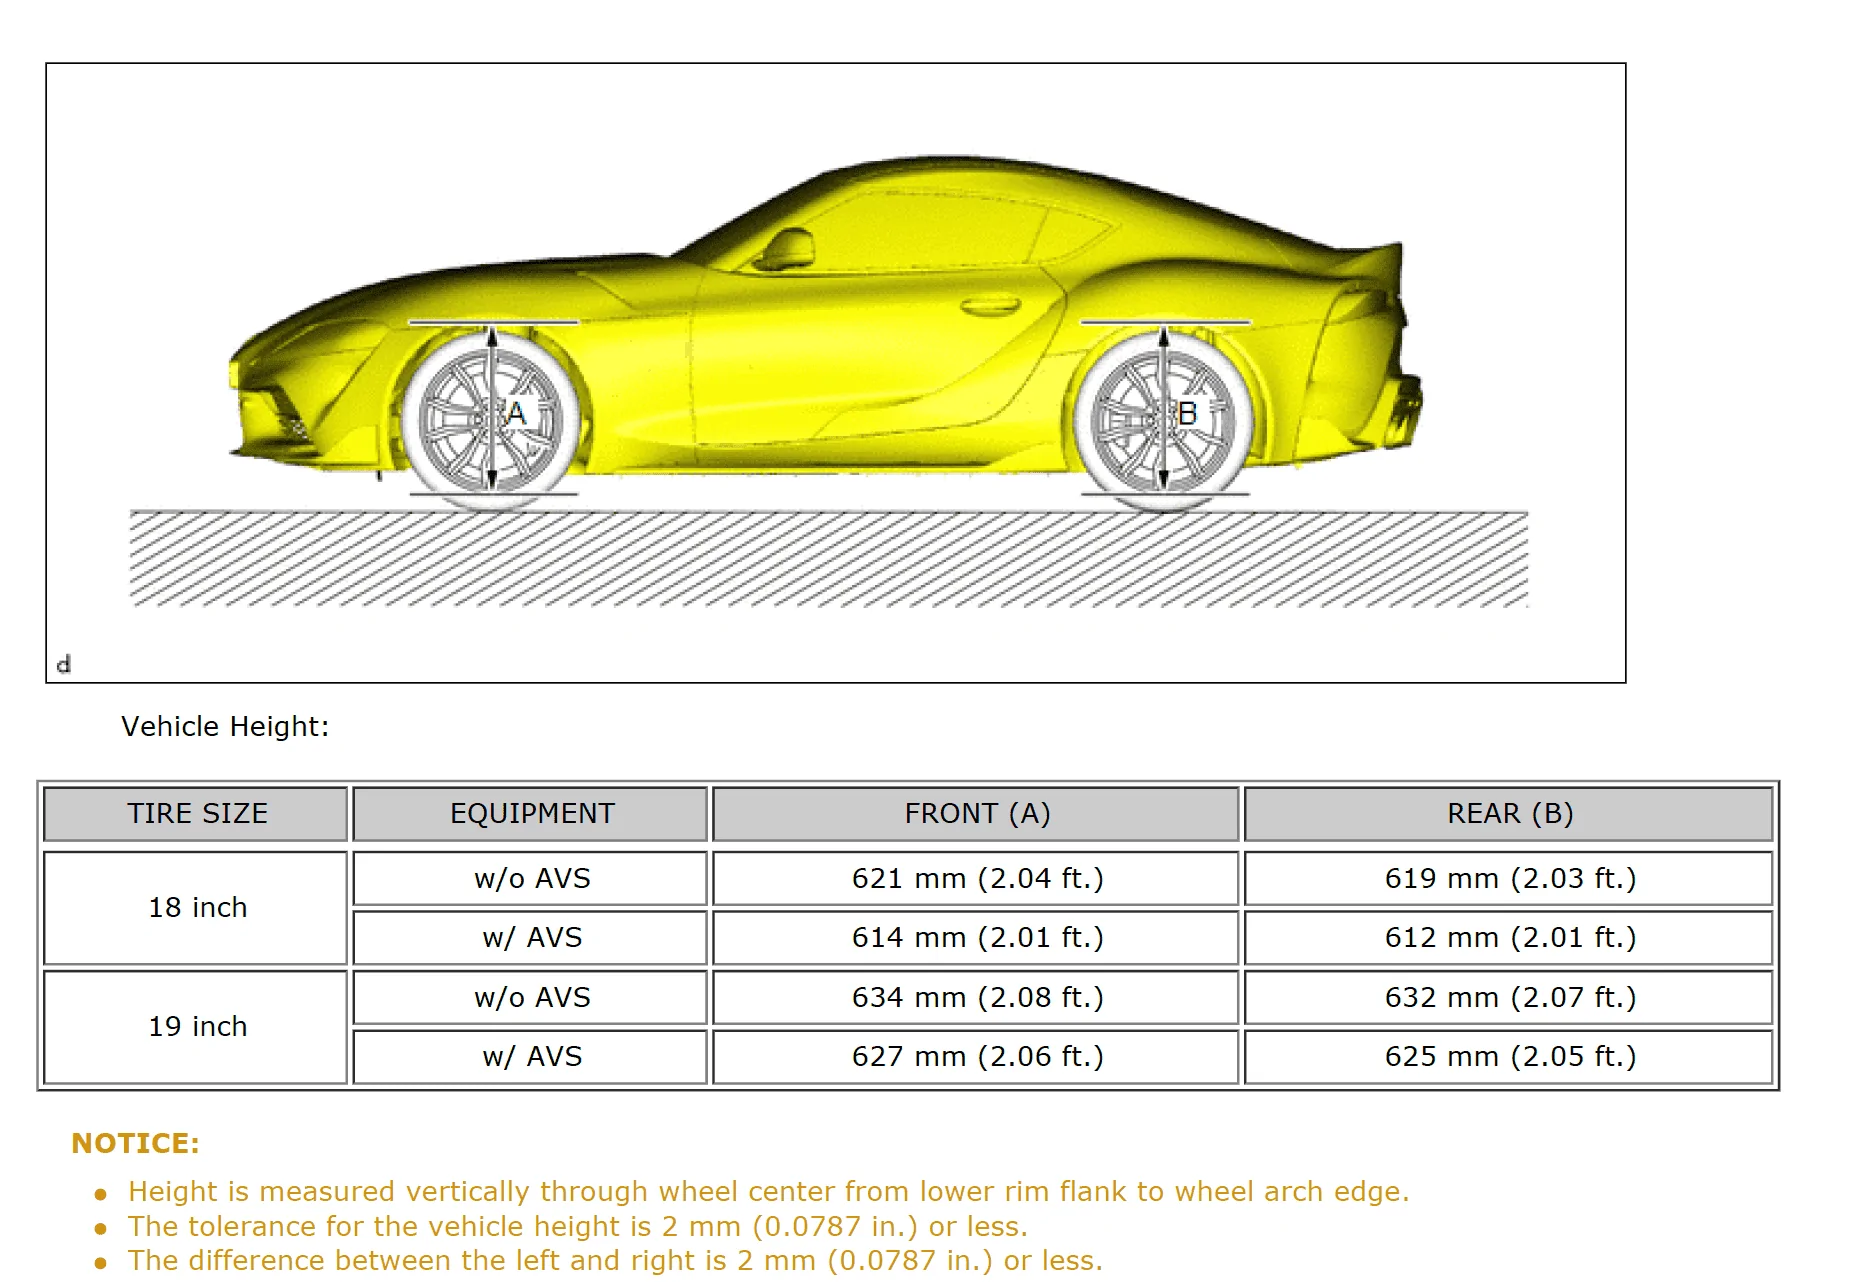
Task: Click the w/ AVS cell in 18 inch row
Action: (531, 938)
